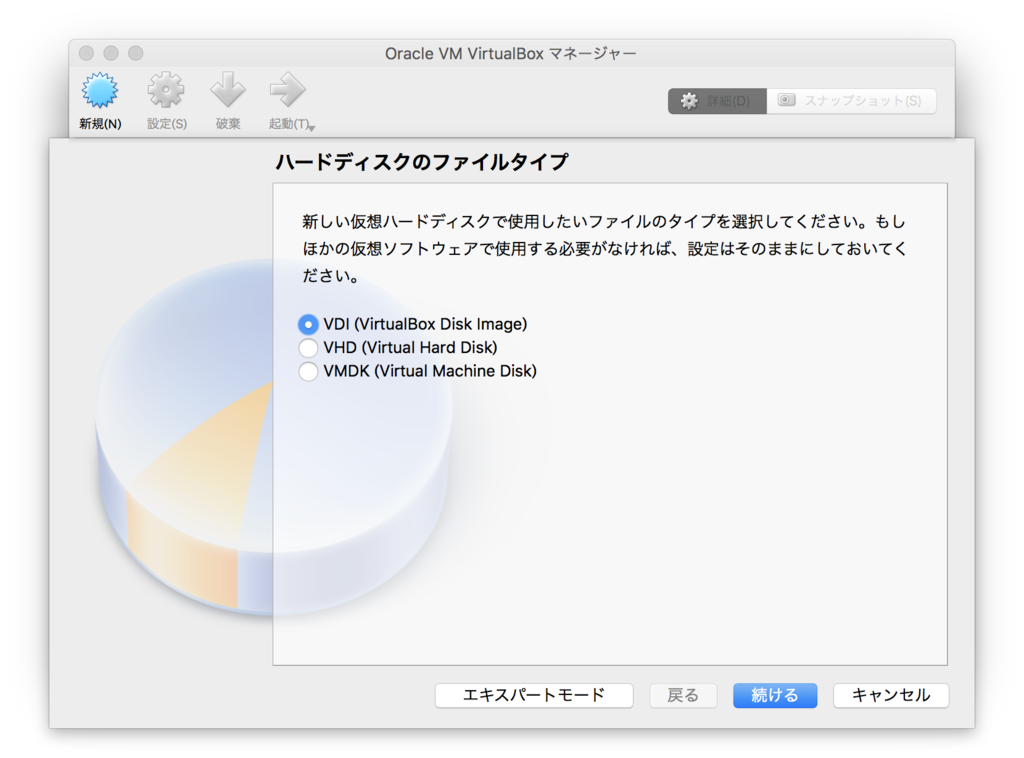
Task: Click the Oracle VM VirtualBox マネージャー title
Action: pyautogui.click(x=511, y=54)
